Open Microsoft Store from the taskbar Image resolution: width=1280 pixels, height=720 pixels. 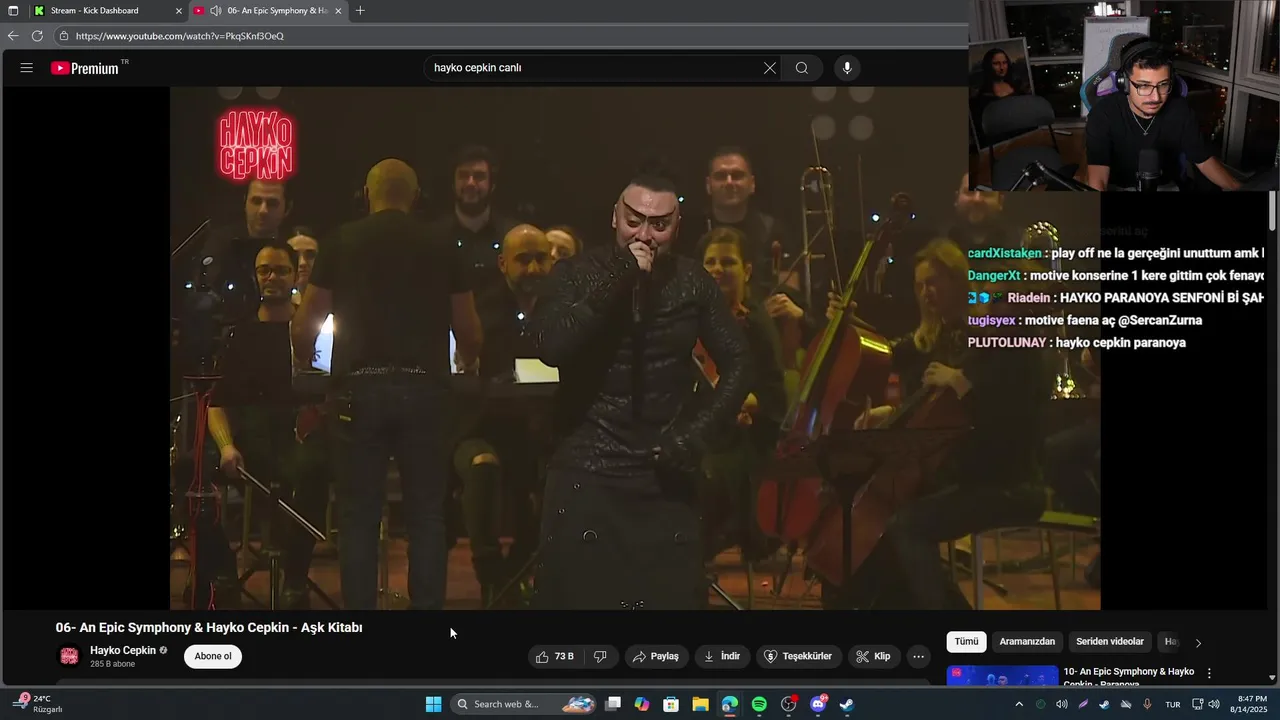pos(671,704)
